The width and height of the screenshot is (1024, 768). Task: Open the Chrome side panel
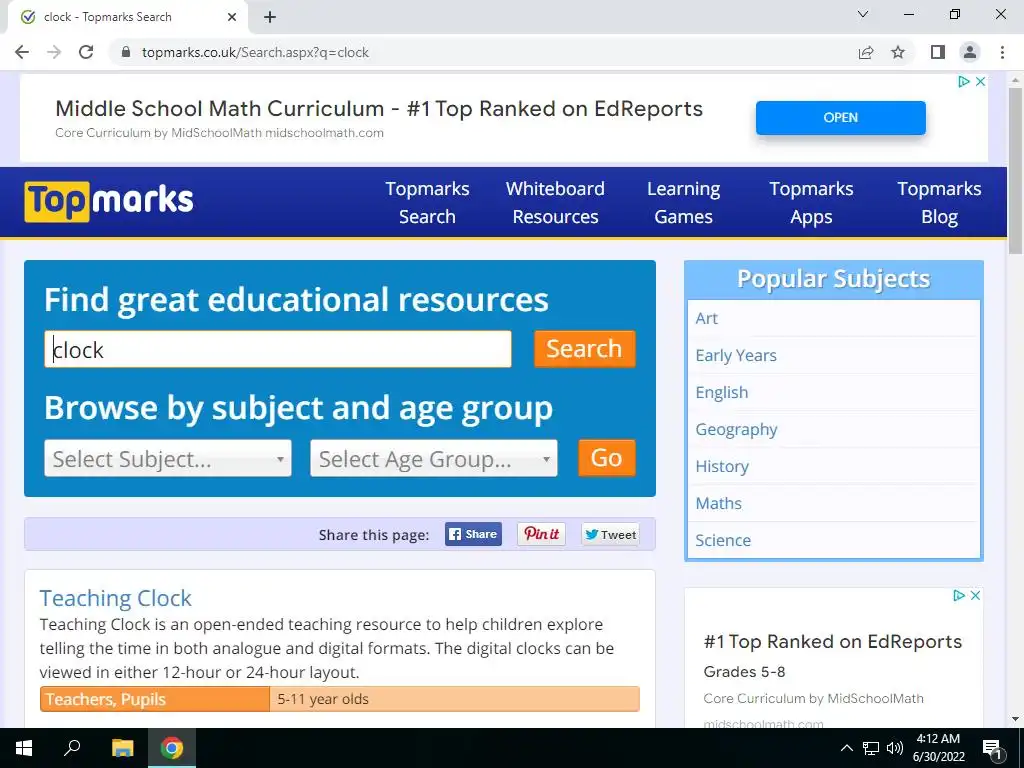pyautogui.click(x=938, y=52)
